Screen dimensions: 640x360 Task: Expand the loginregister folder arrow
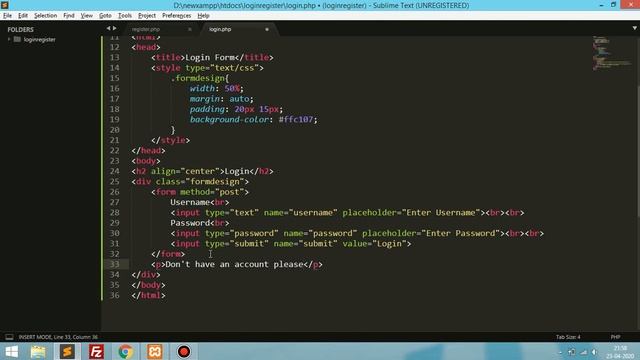(x=9, y=40)
